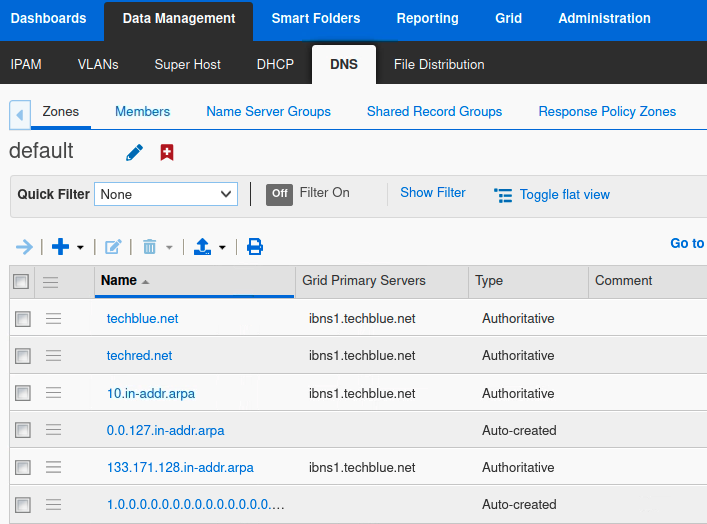707x524 pixels.
Task: Click the export upload icon
Action: tap(202, 246)
